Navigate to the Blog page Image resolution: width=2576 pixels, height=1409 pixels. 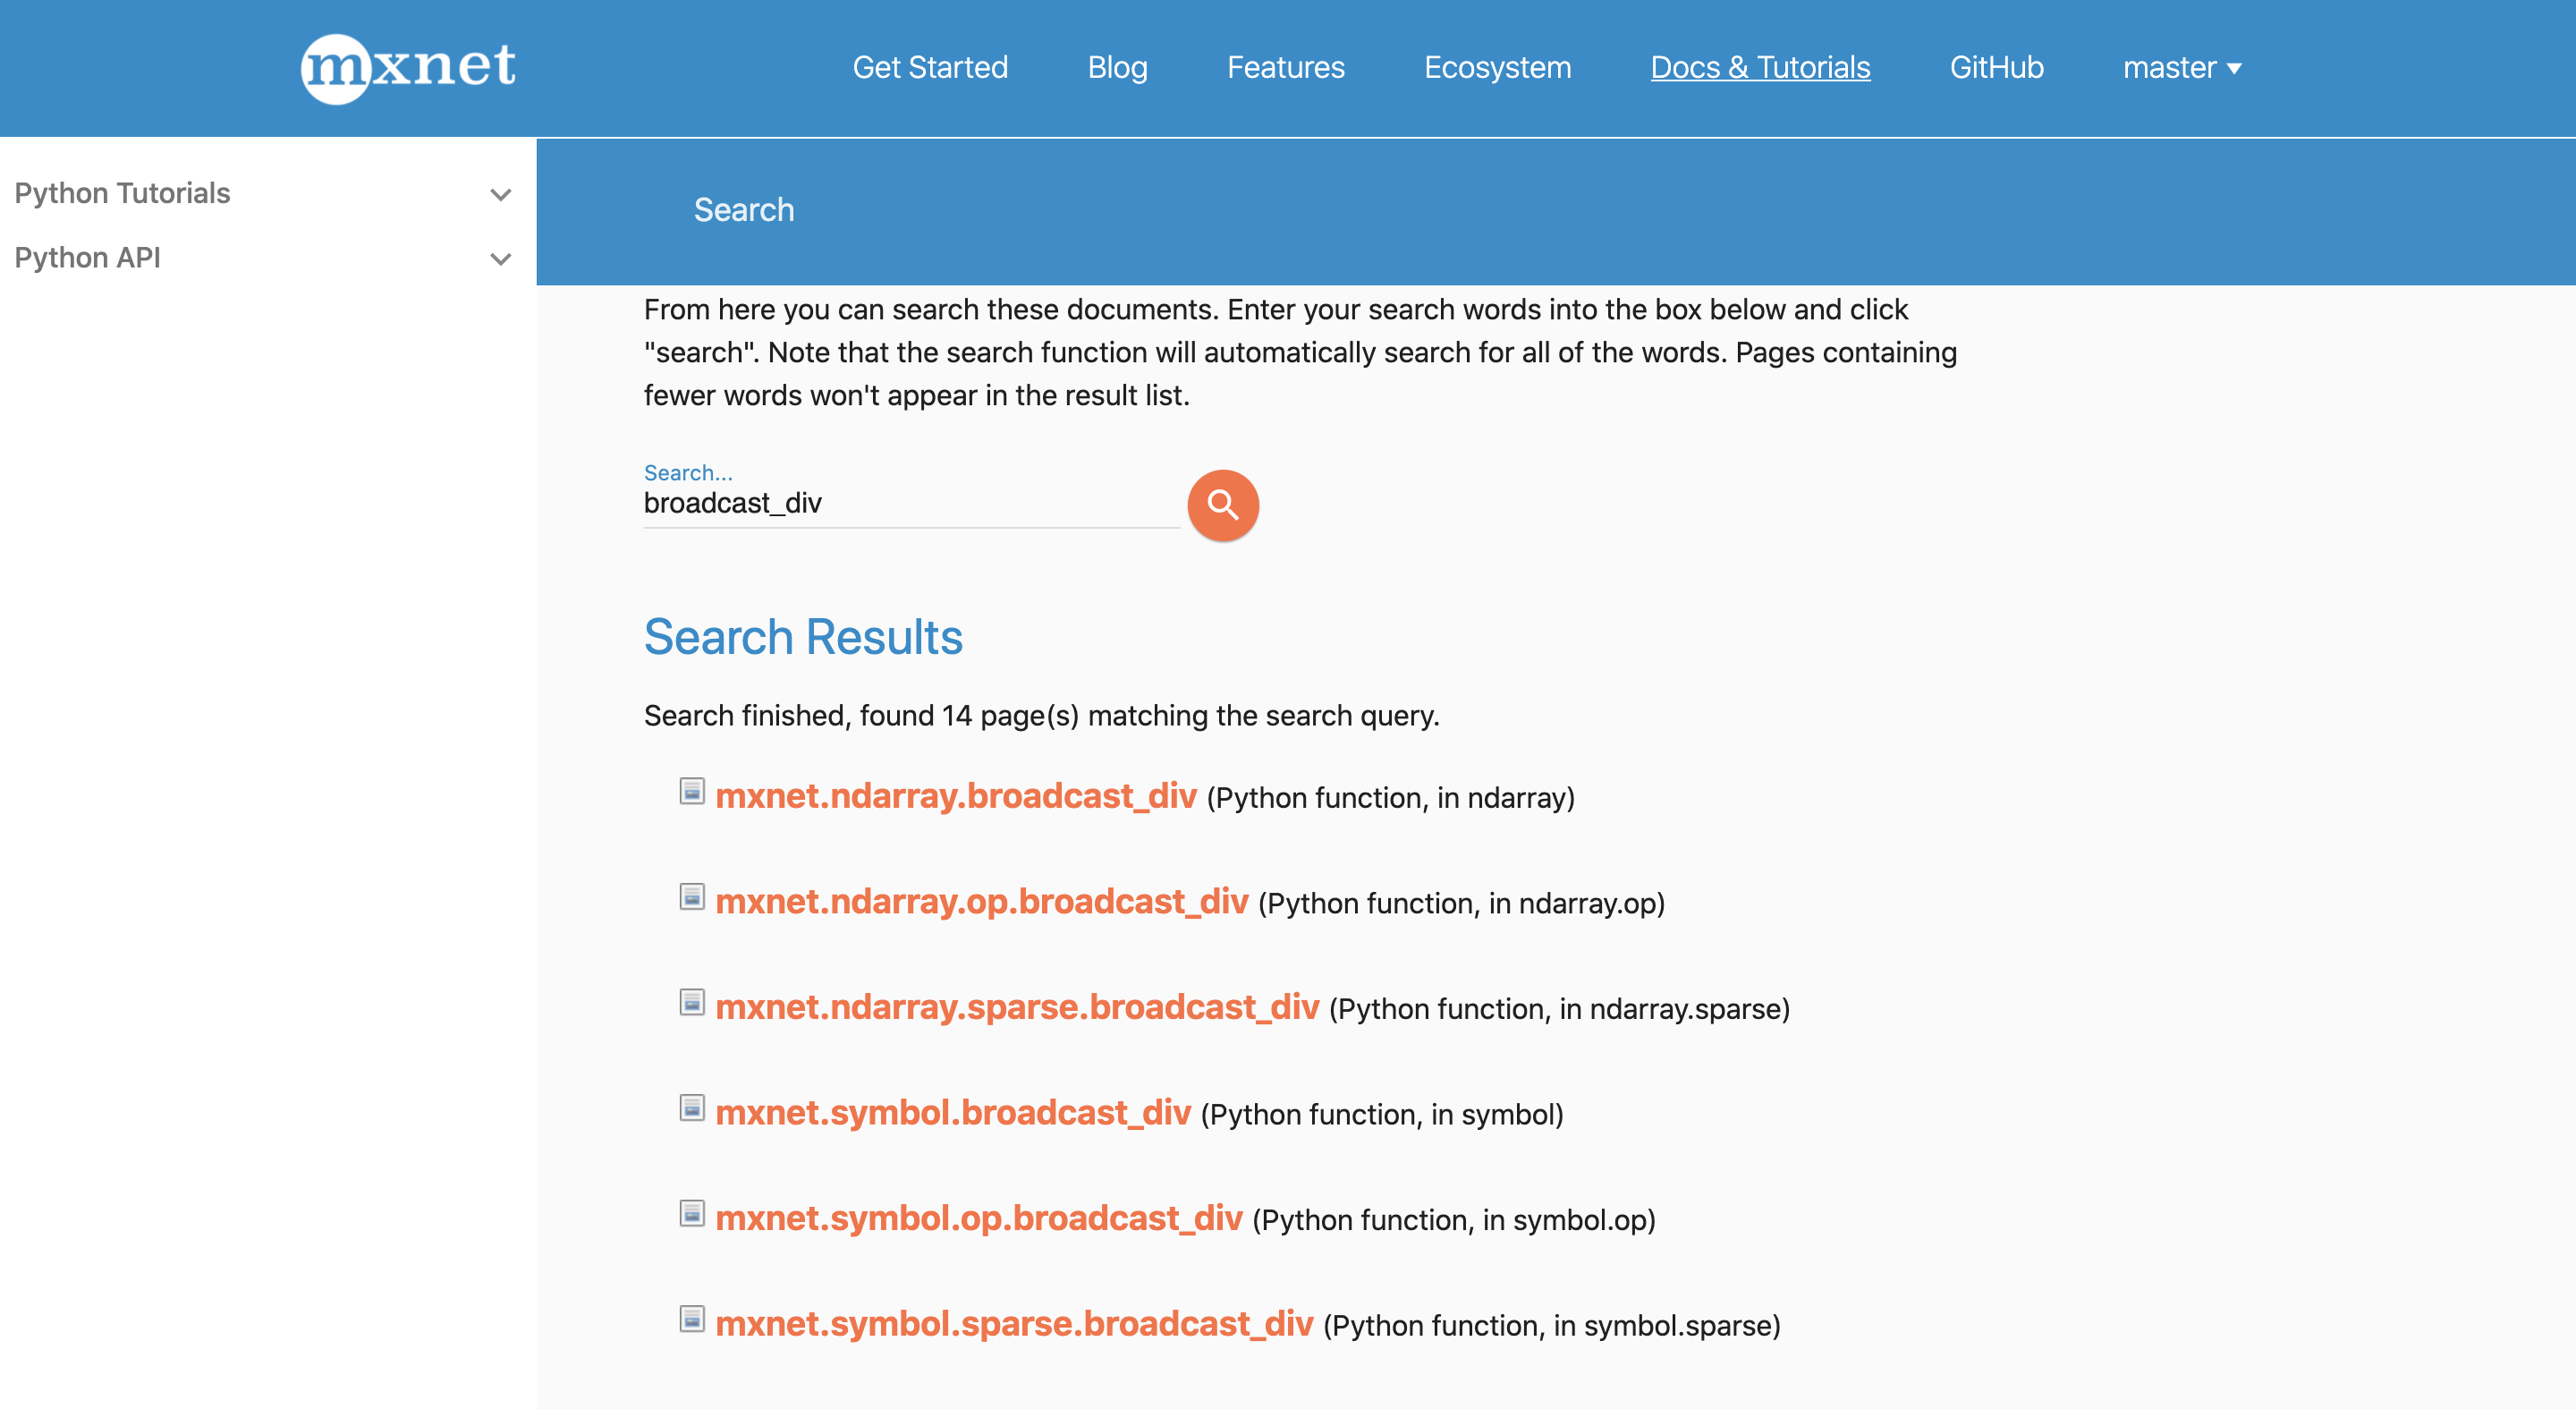click(x=1117, y=67)
